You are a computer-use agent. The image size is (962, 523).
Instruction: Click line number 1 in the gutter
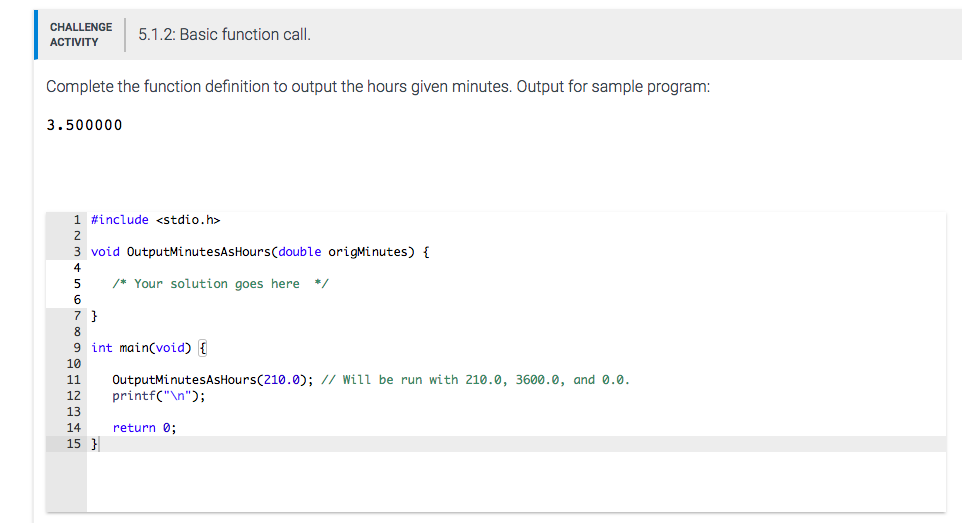tap(77, 220)
